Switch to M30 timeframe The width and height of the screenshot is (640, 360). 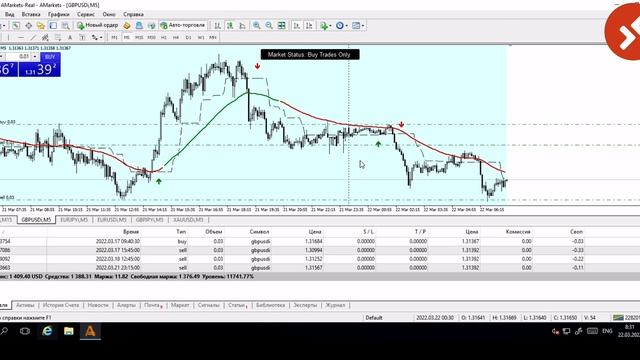pos(151,38)
